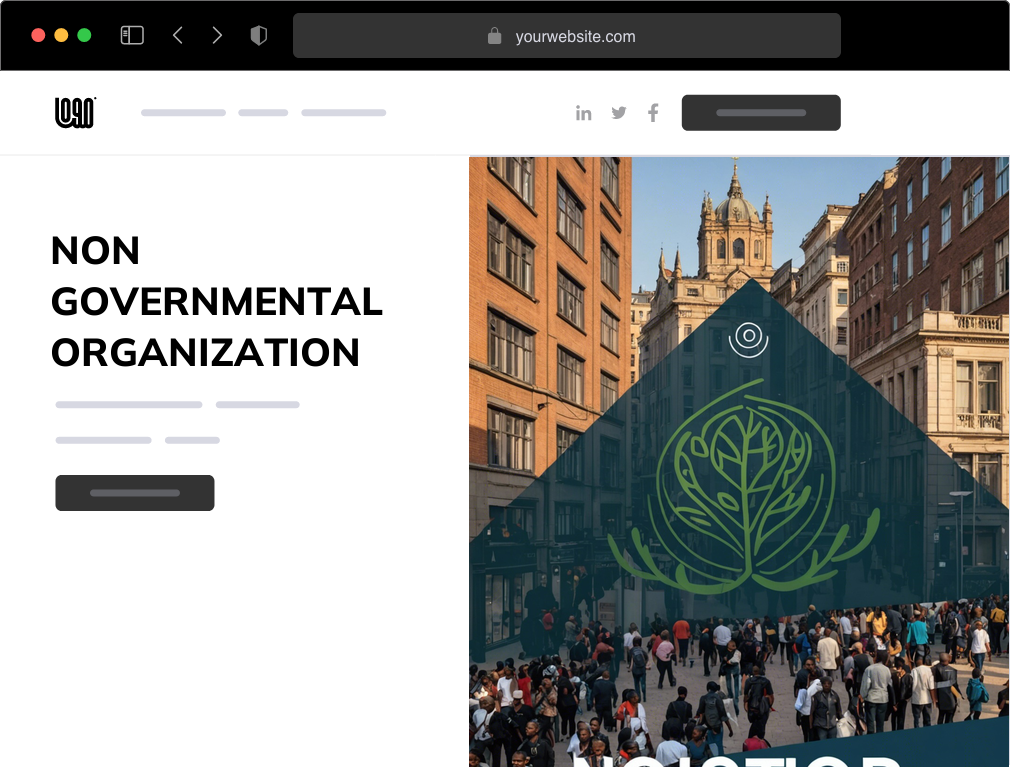
Task: Go forward using the right arrow
Action: coord(217,36)
